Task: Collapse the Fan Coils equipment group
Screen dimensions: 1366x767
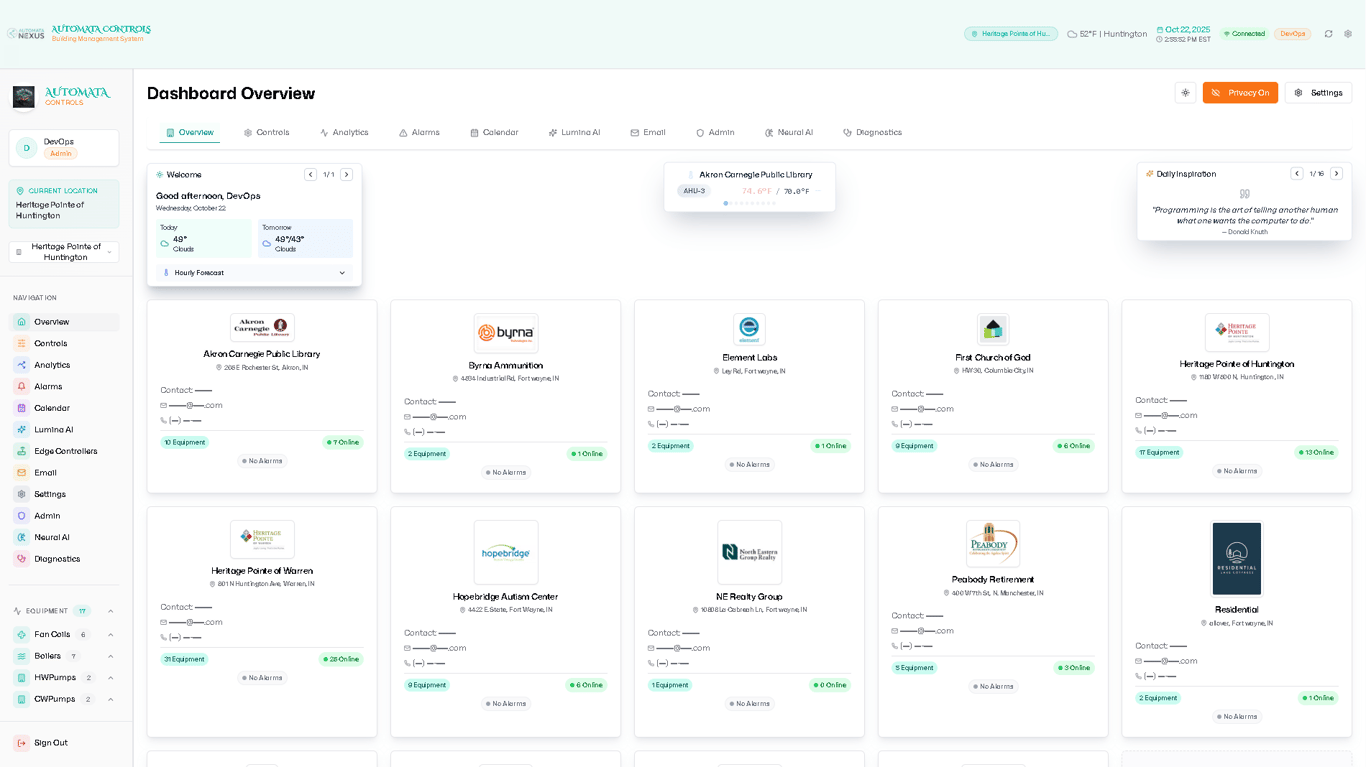Action: [x=110, y=634]
